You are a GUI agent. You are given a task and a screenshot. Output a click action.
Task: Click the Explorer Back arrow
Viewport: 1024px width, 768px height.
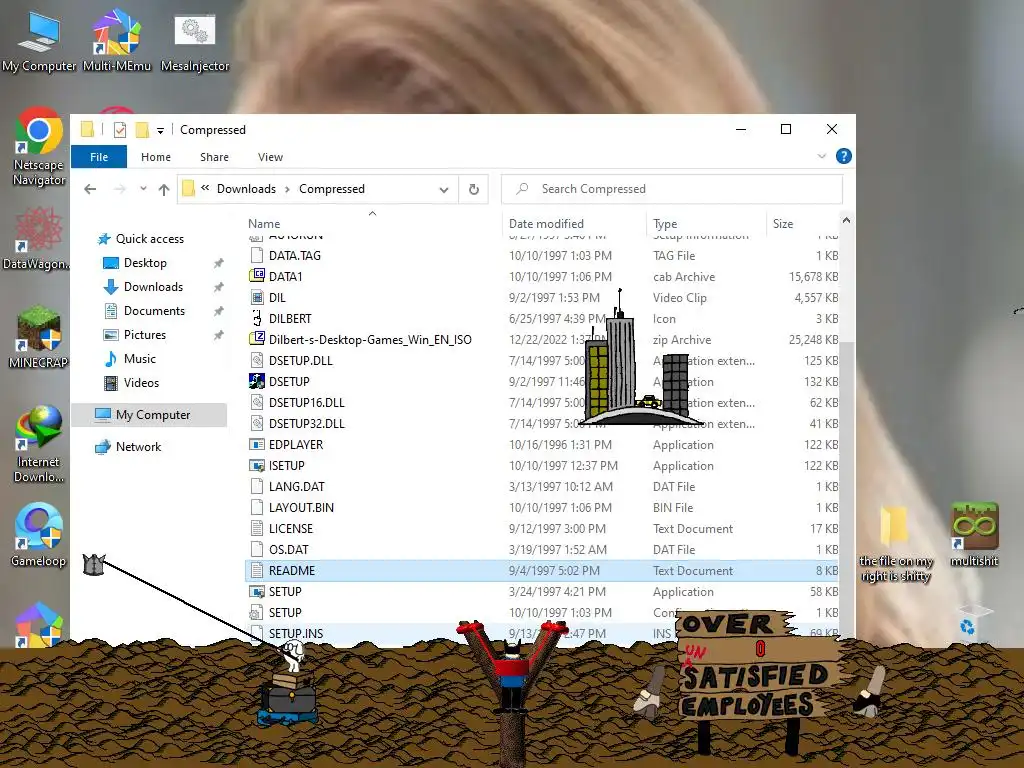coord(90,189)
